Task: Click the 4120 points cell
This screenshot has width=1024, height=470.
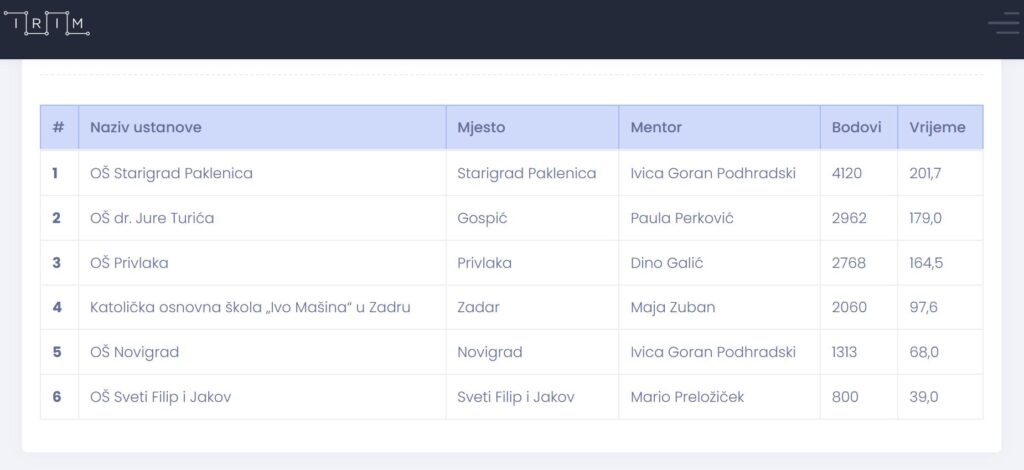Action: tap(859, 173)
